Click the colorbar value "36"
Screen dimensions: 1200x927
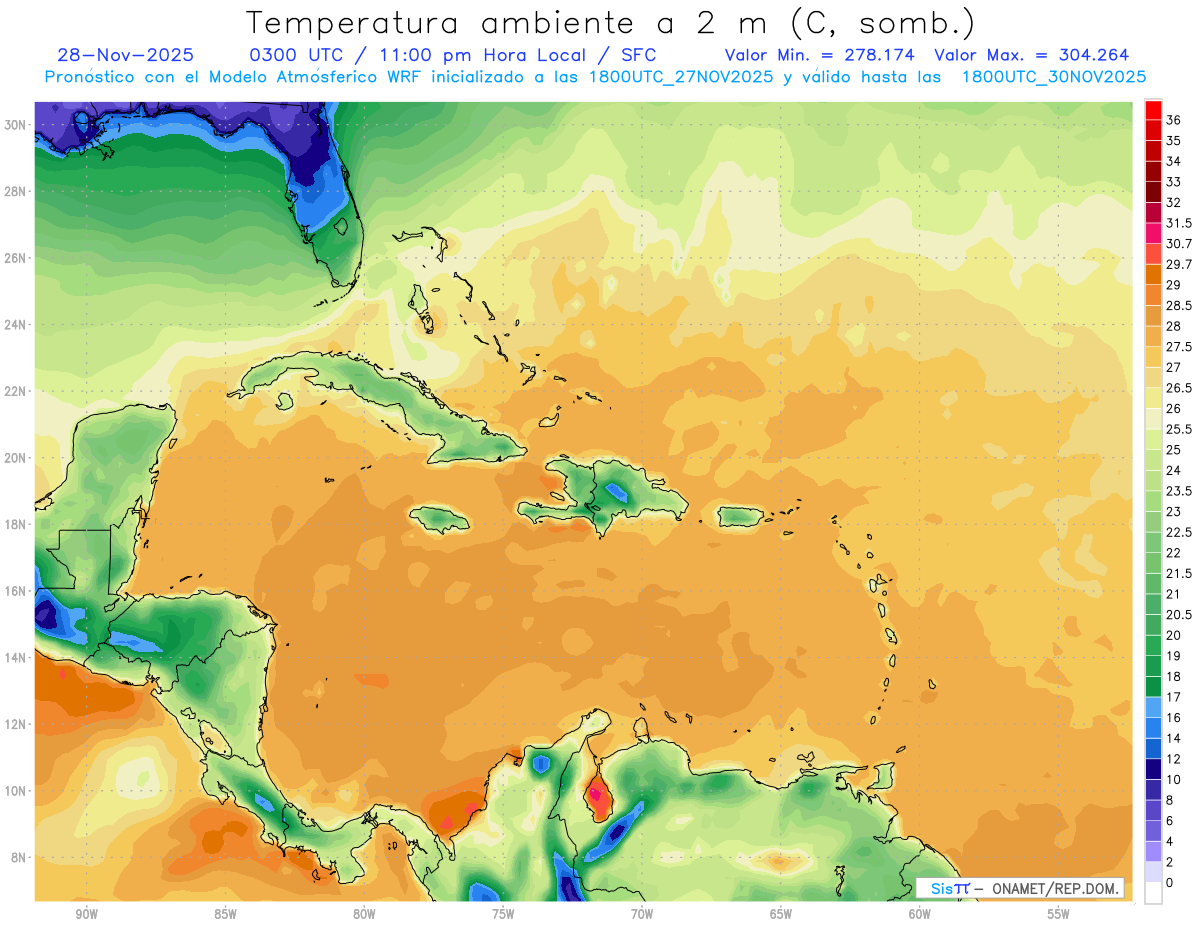[x=1174, y=120]
